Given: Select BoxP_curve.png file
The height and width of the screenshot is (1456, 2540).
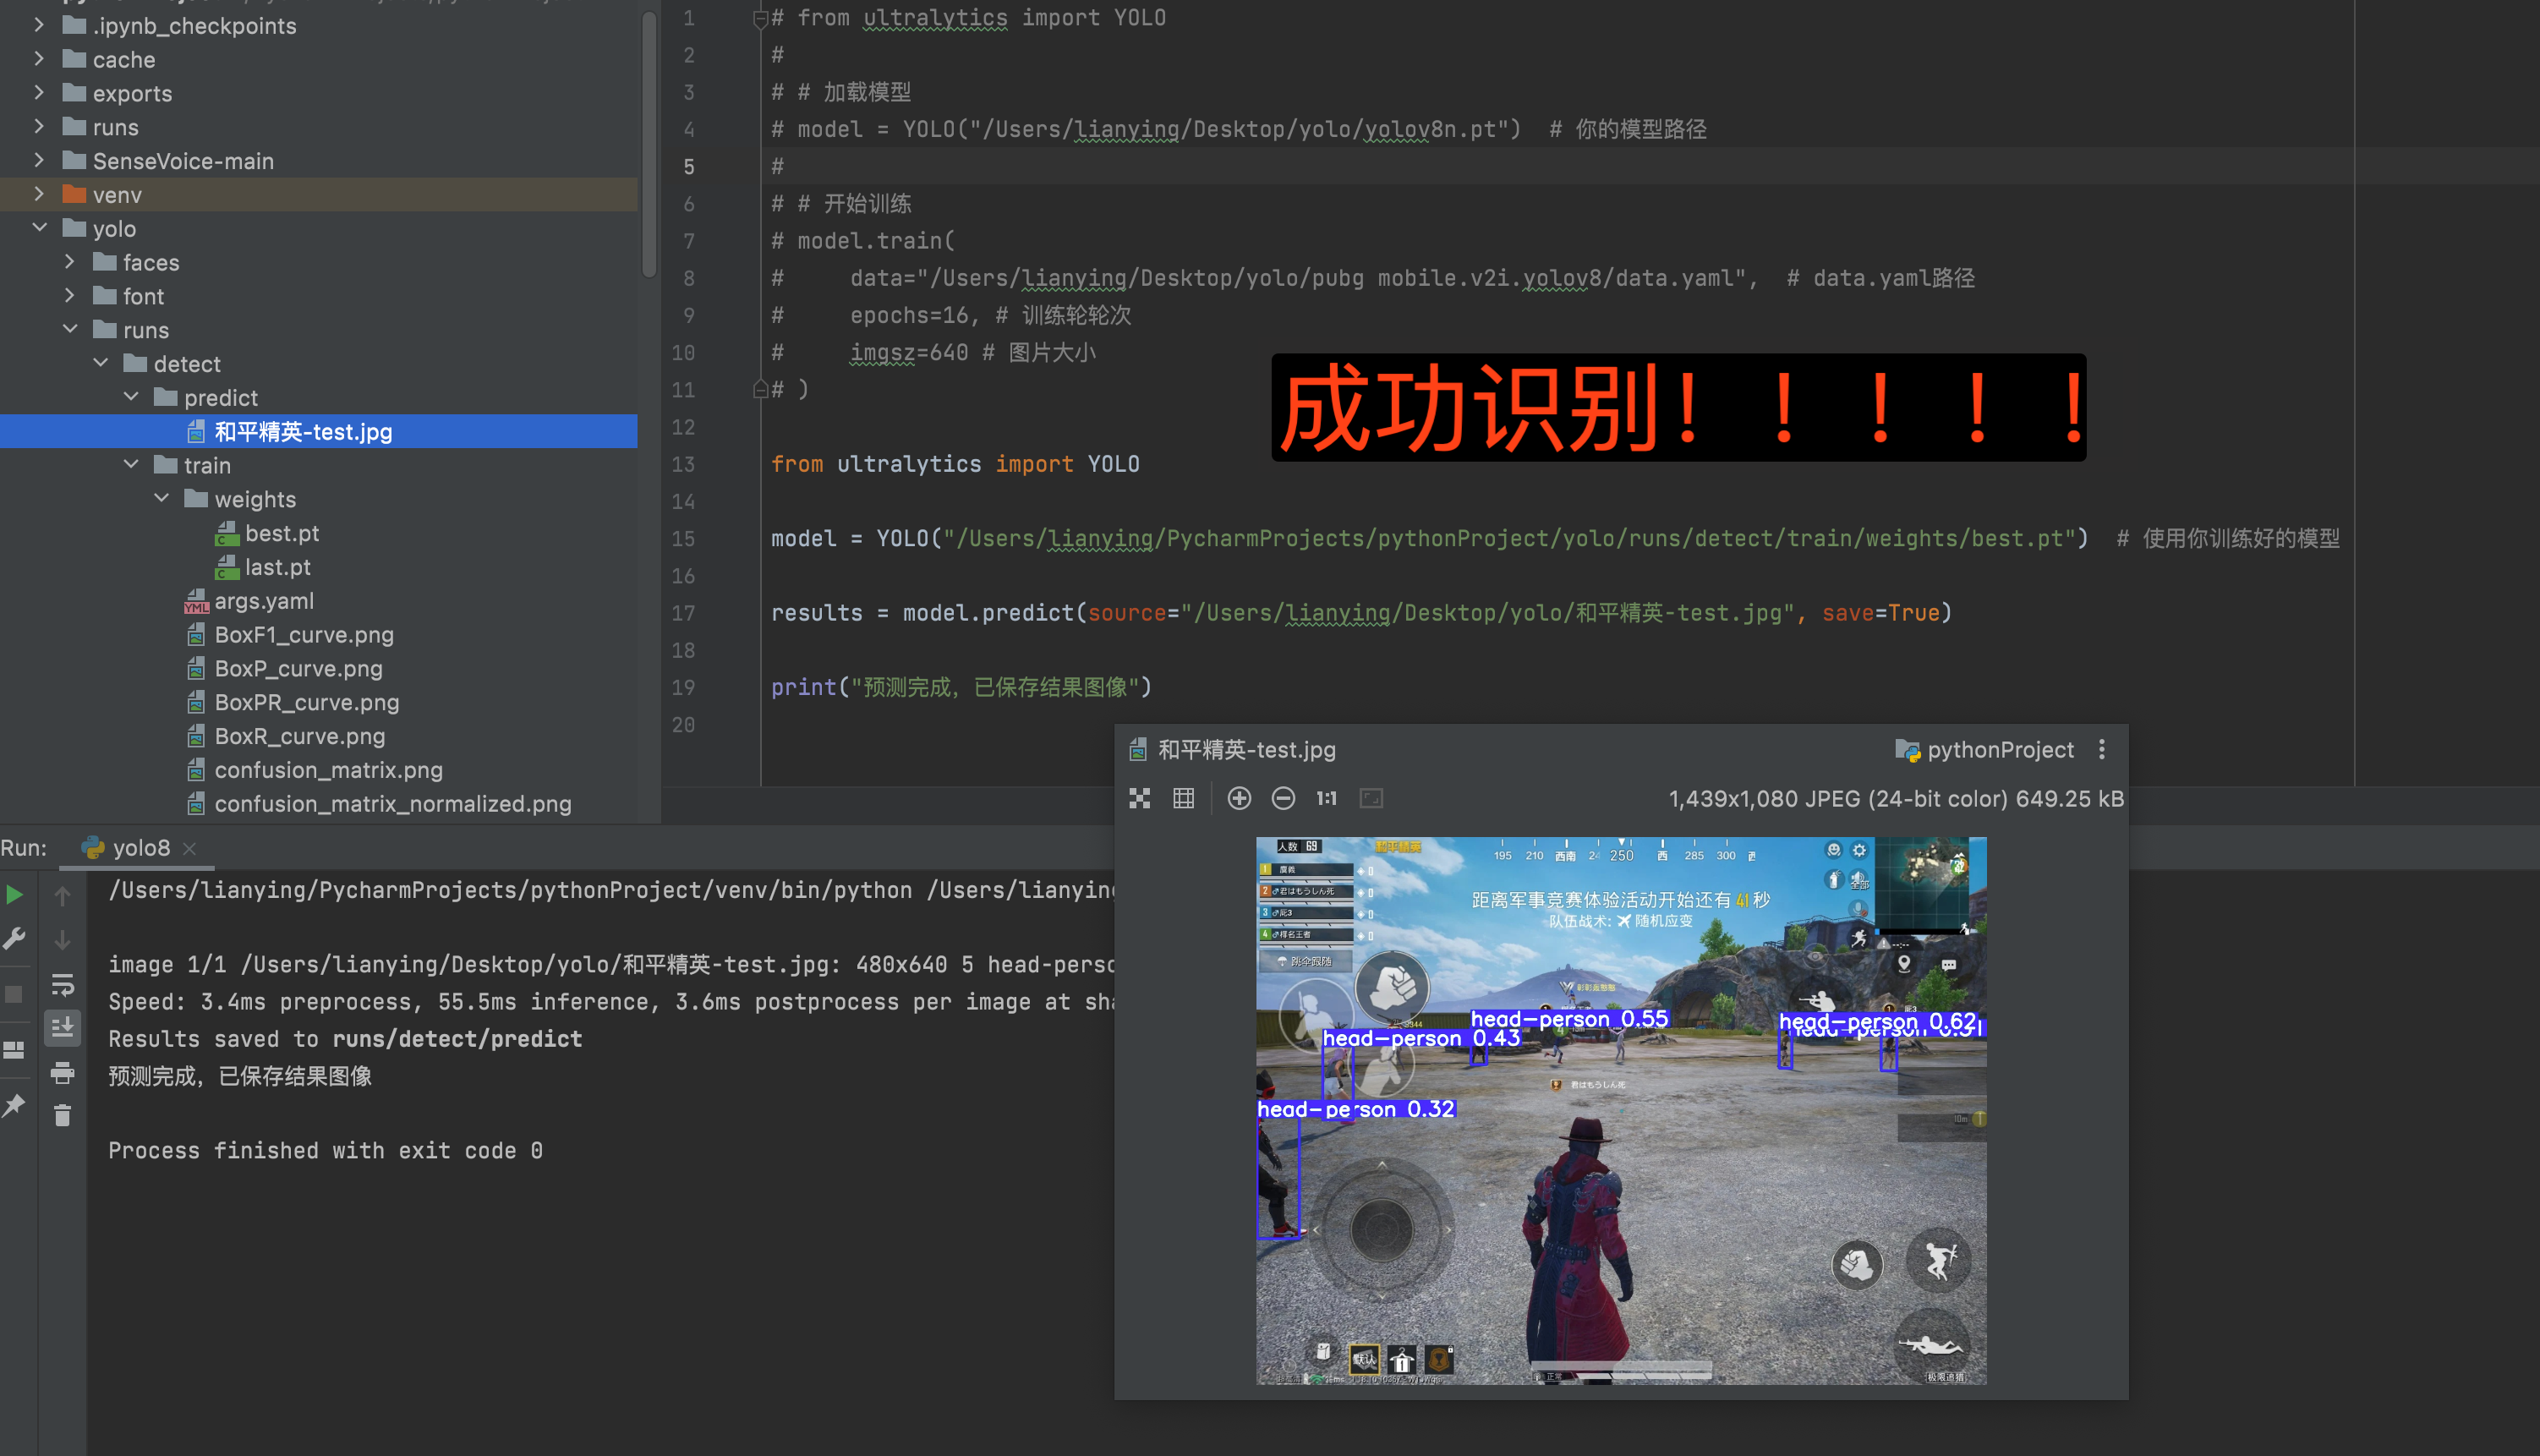Looking at the screenshot, I should click(298, 669).
